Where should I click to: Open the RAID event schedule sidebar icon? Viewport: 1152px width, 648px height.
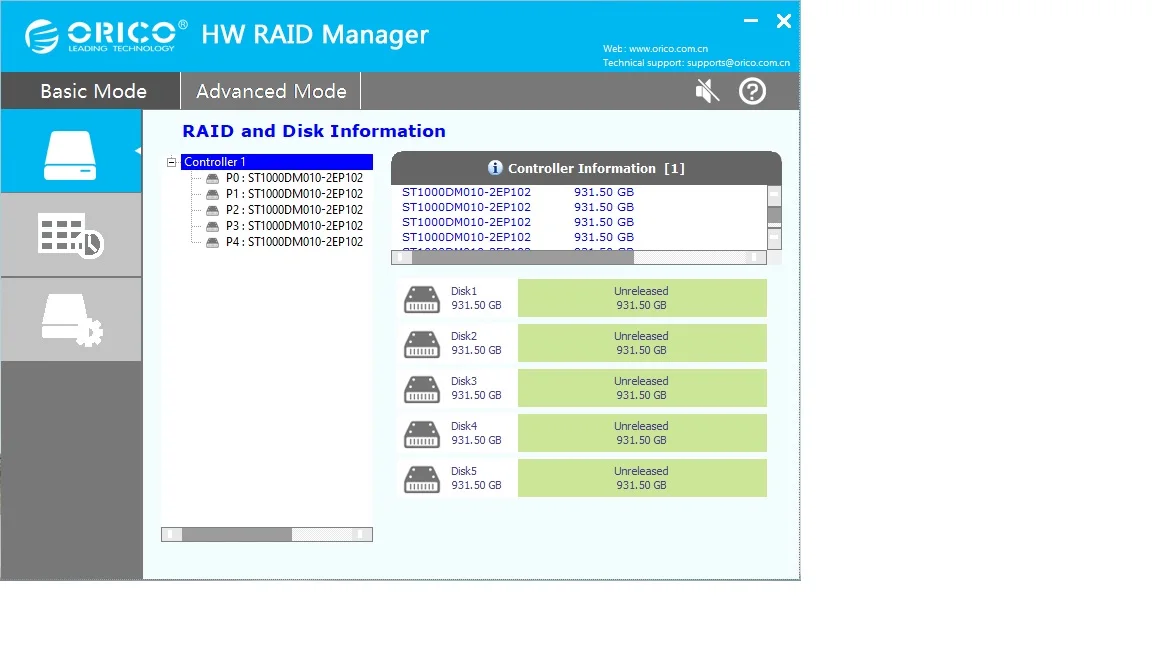coord(71,235)
